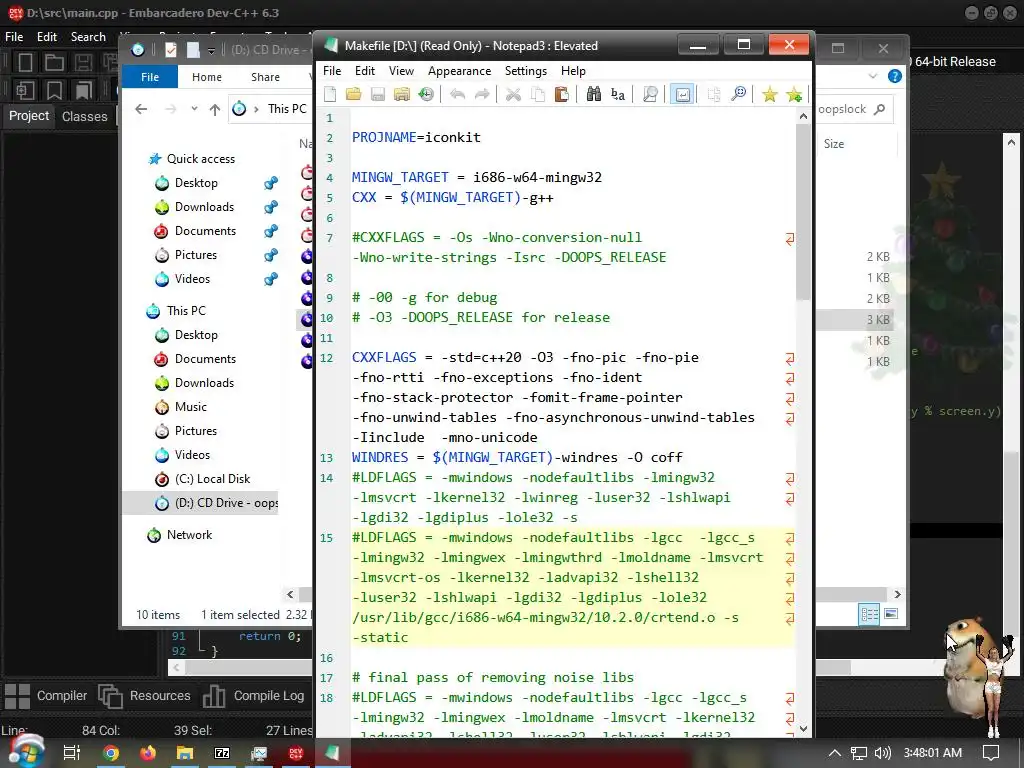
Task: Click Up one level arrow in File Explorer
Action: coord(214,109)
